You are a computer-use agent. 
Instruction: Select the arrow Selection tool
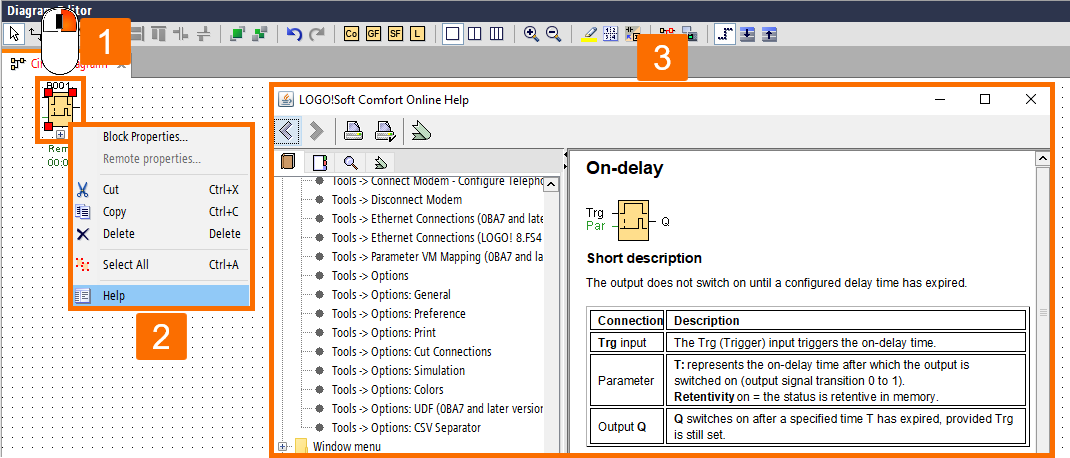(16, 33)
